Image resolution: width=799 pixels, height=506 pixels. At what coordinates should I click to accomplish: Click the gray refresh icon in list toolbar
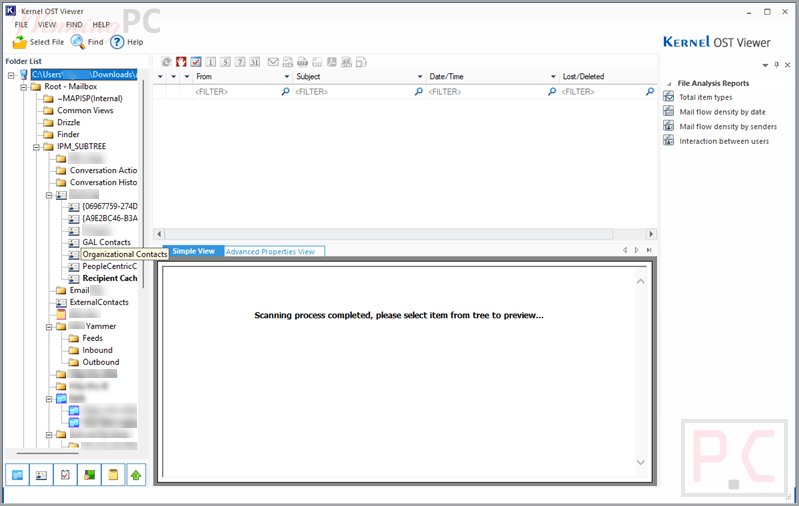[x=166, y=62]
